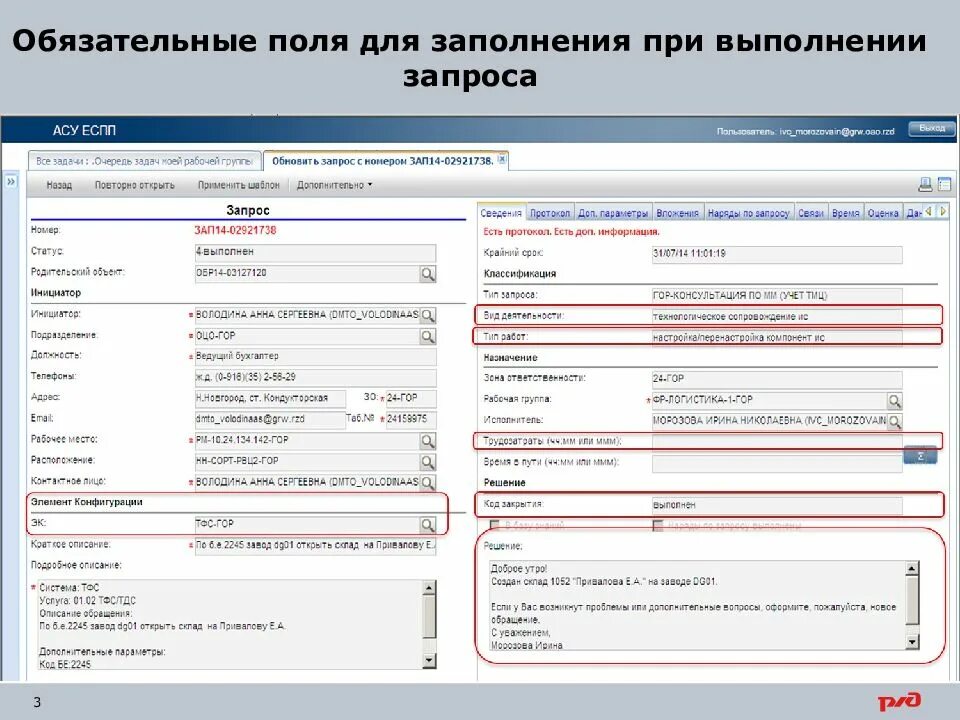Click the Email input field
The image size is (960, 720).
(x=270, y=419)
